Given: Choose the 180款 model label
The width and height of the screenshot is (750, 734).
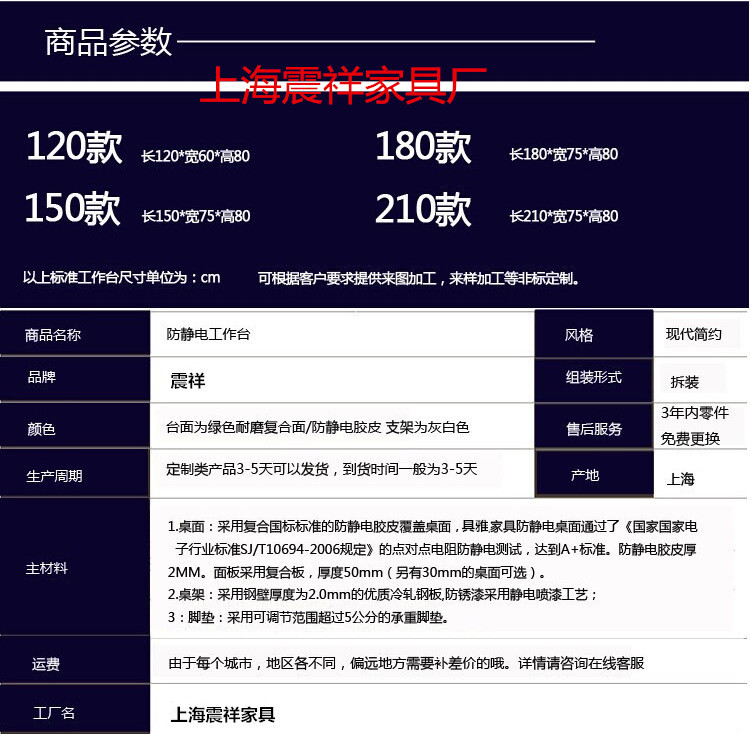Looking at the screenshot, I should point(423,148).
